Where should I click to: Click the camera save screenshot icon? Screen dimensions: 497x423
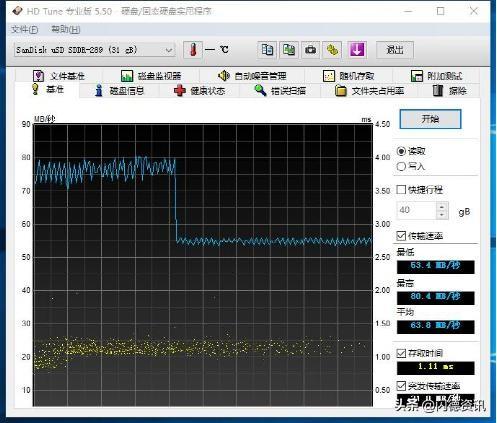pos(311,50)
